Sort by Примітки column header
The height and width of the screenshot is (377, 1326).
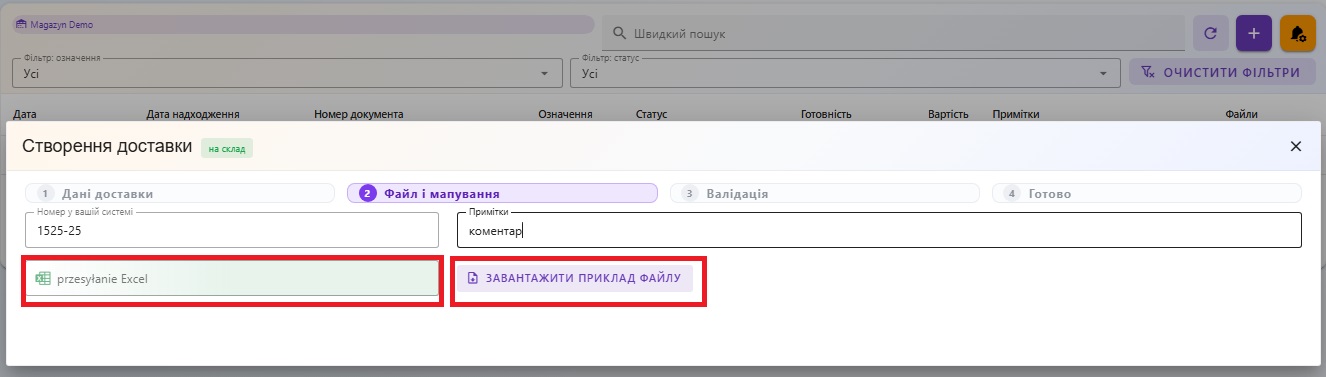coord(1016,115)
